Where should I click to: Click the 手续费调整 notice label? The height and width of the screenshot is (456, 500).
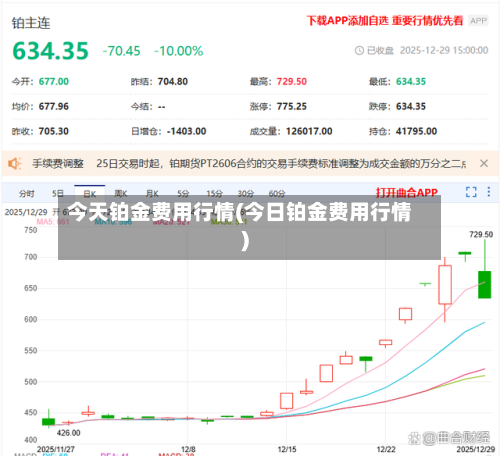tap(58, 163)
